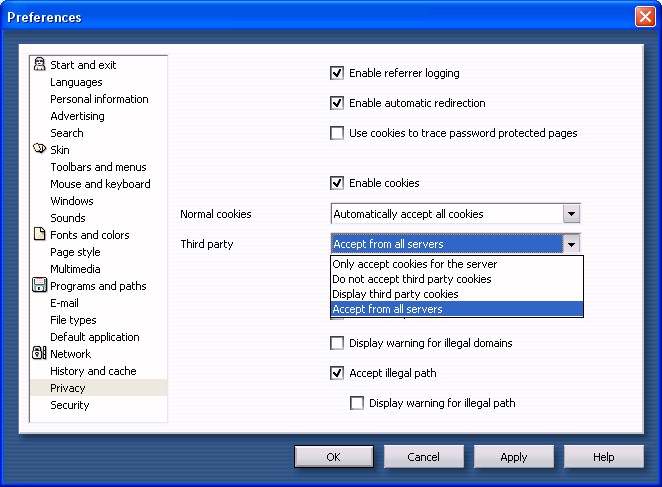
Task: Go to History and cache settings
Action: pyautogui.click(x=93, y=371)
